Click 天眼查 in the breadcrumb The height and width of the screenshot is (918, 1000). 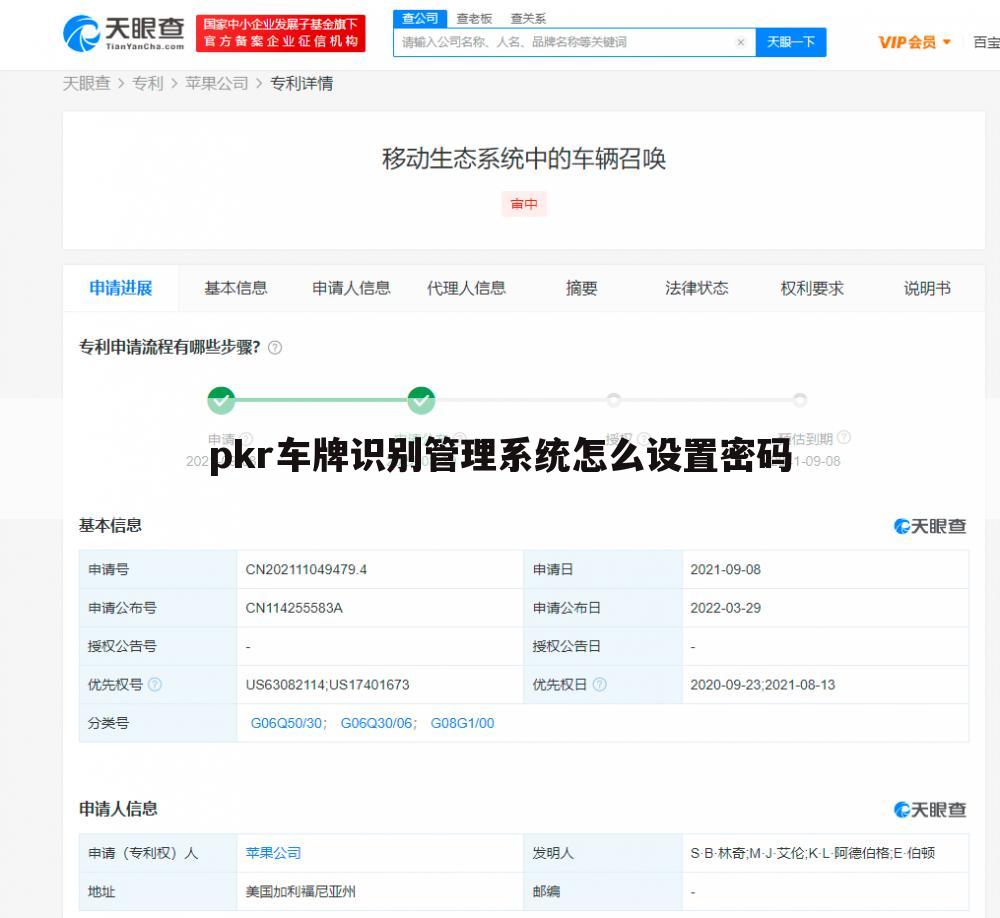(x=86, y=84)
